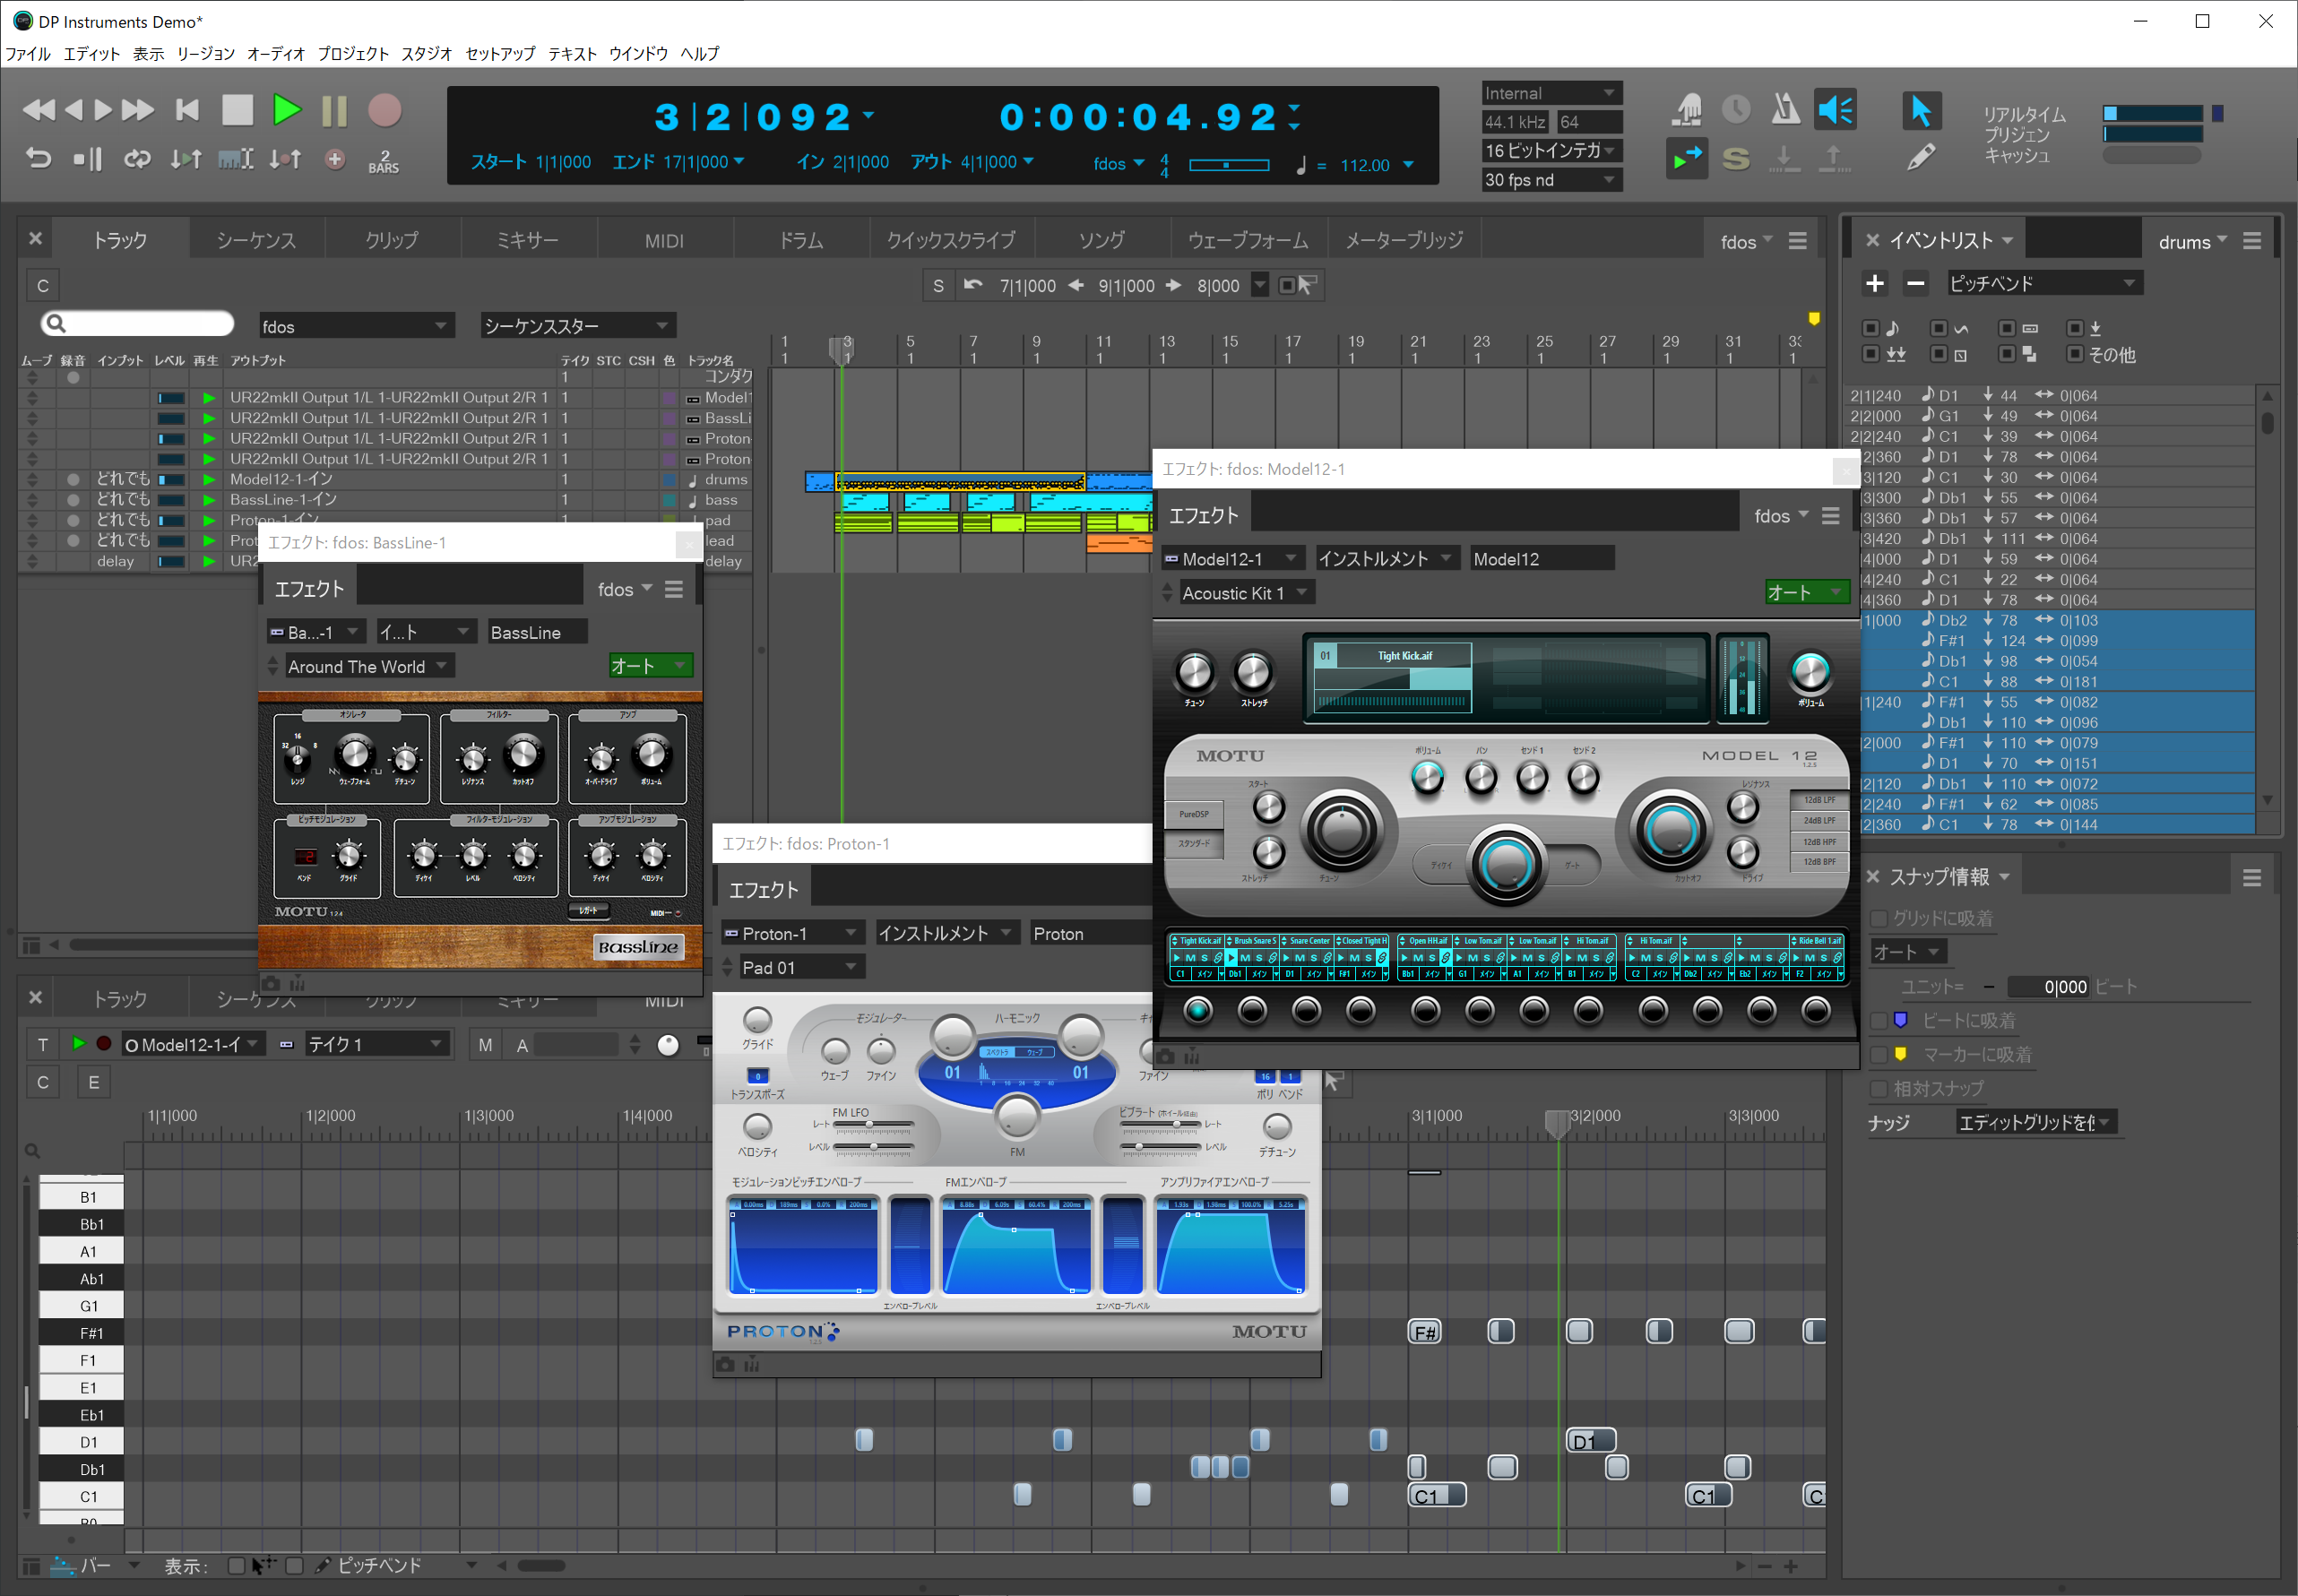This screenshot has width=2298, height=1596.
Task: Click the red Record button
Action: (x=384, y=110)
